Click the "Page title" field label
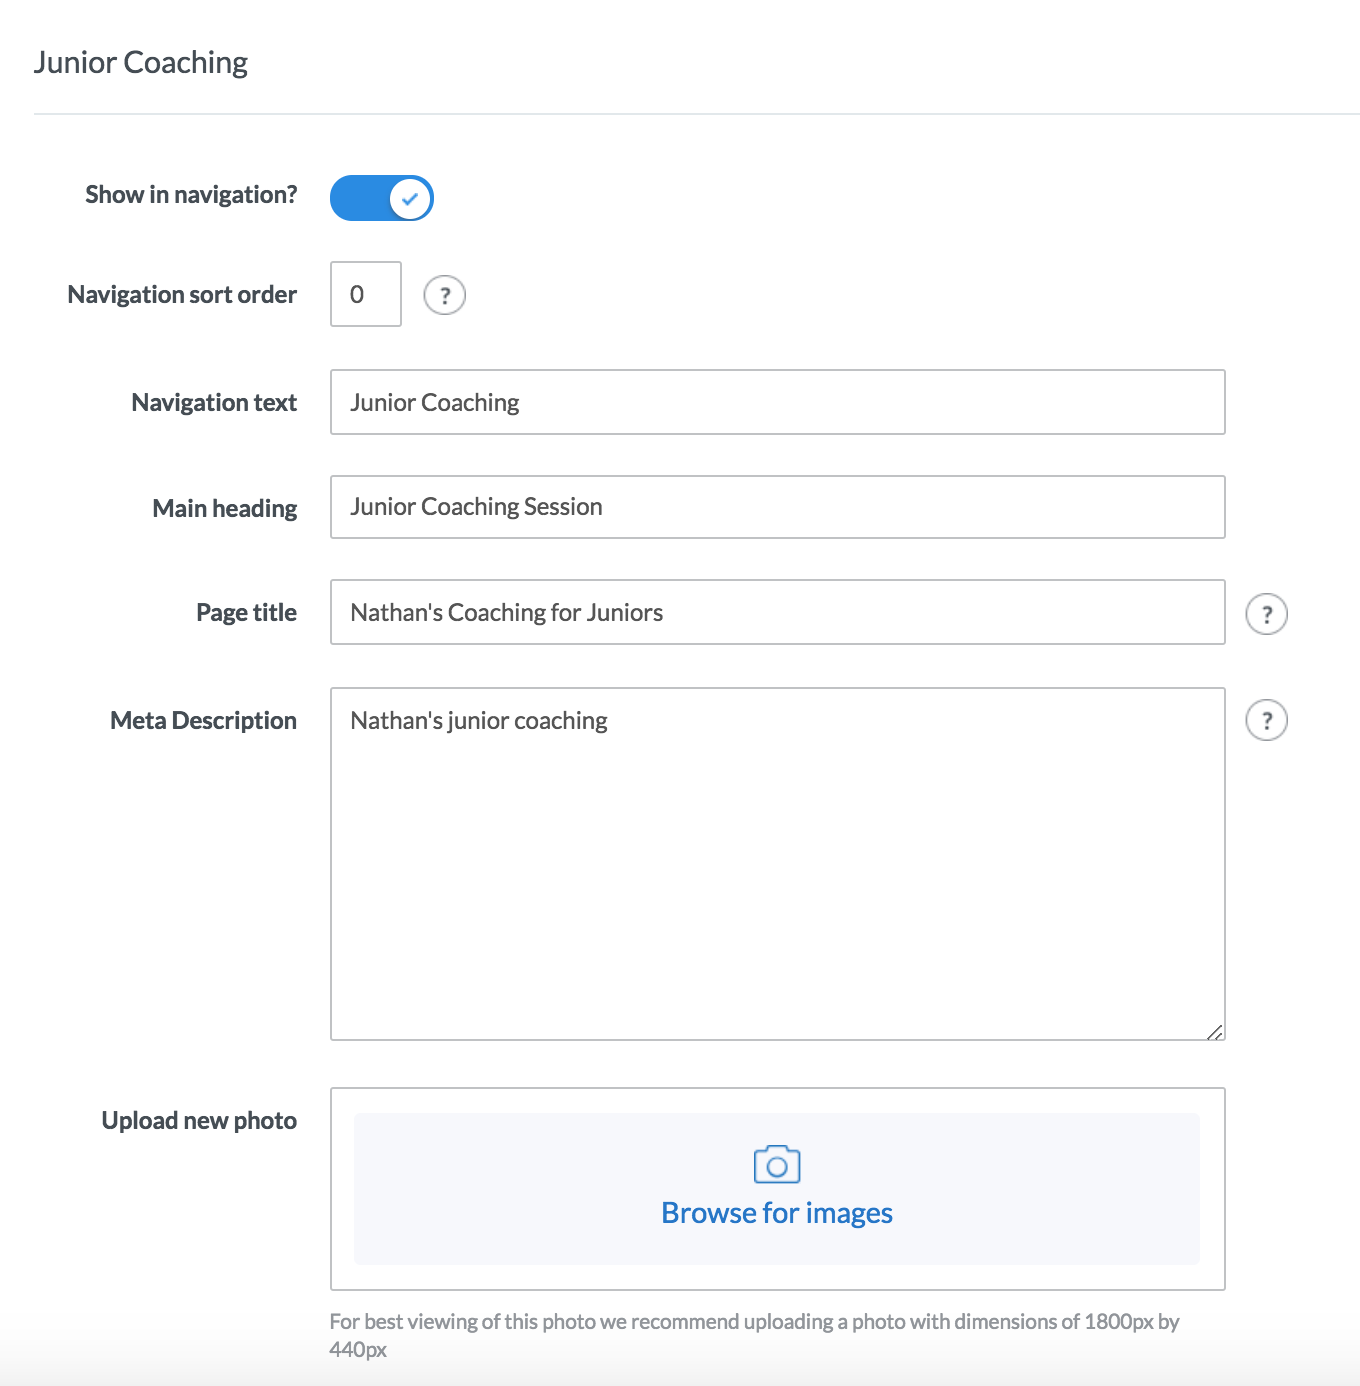 (x=246, y=613)
